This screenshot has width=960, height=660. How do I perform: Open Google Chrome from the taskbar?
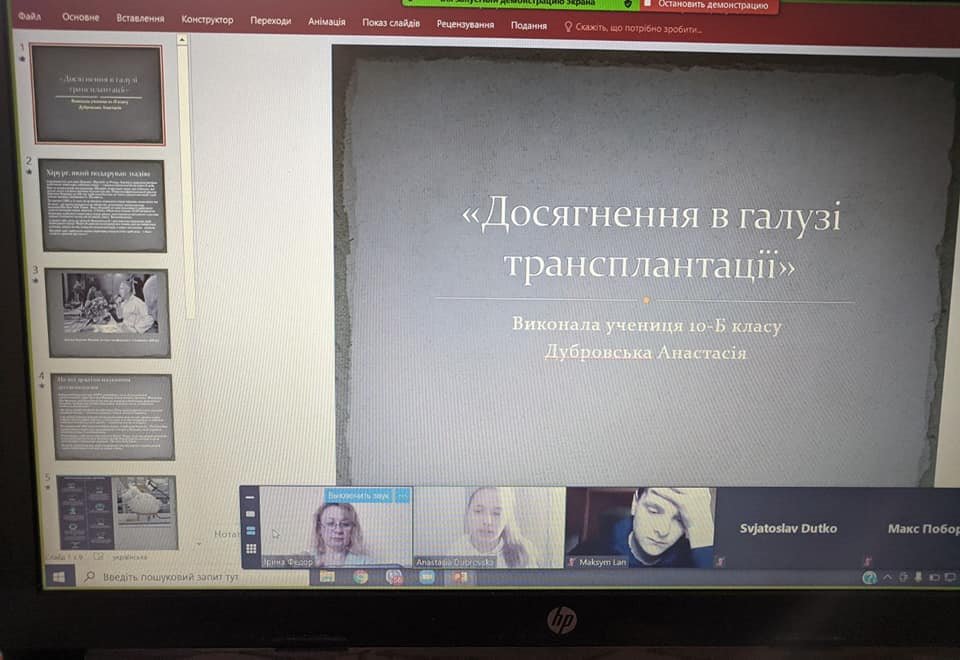[361, 577]
